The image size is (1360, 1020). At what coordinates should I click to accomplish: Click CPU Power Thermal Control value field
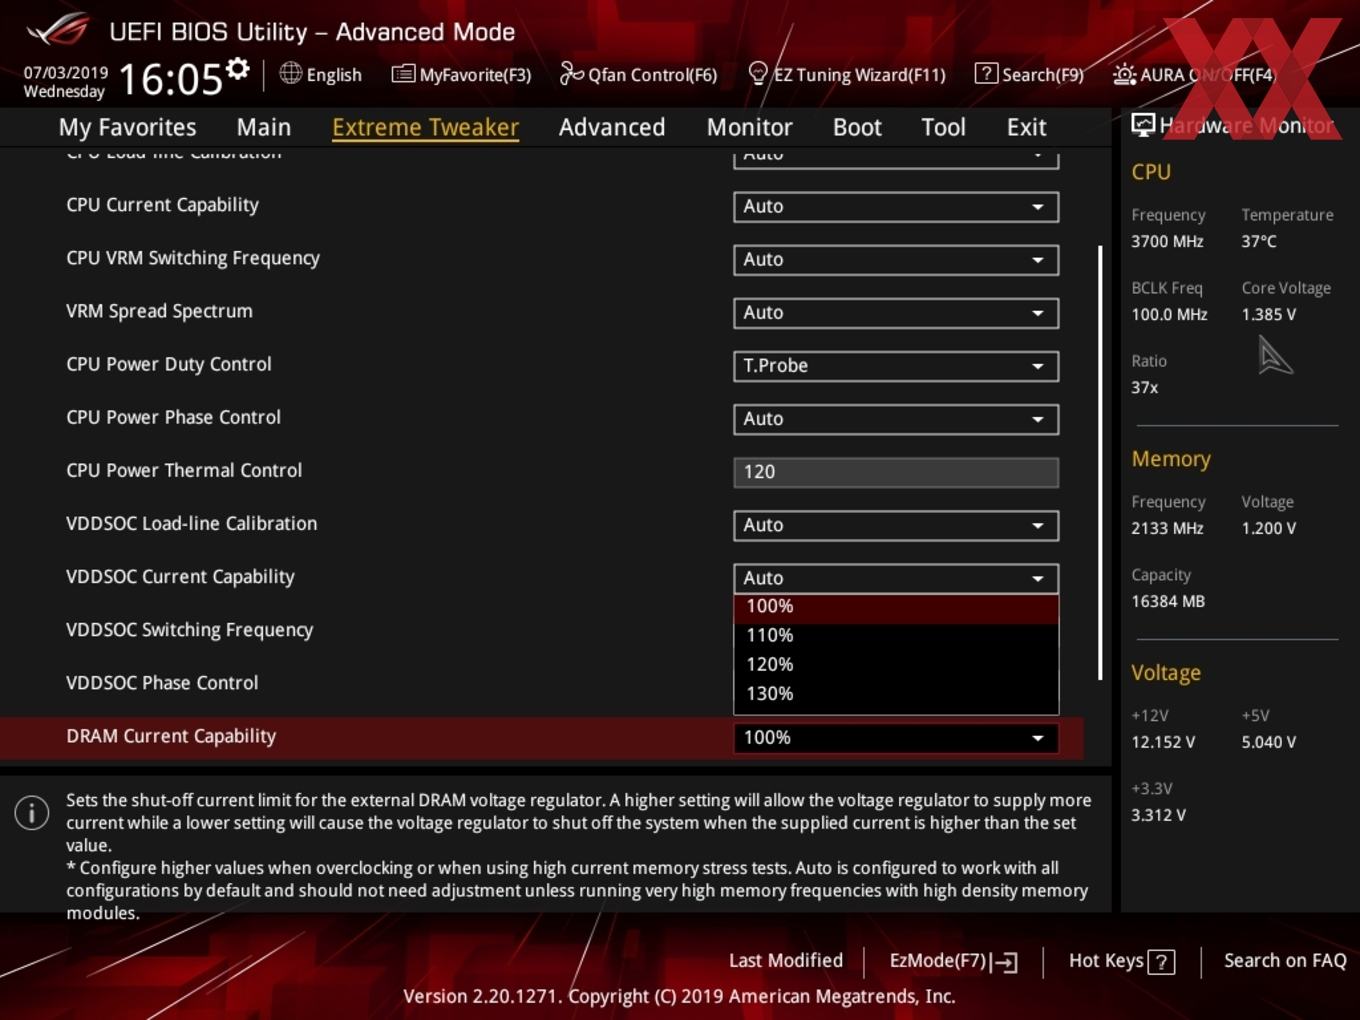[x=896, y=471]
